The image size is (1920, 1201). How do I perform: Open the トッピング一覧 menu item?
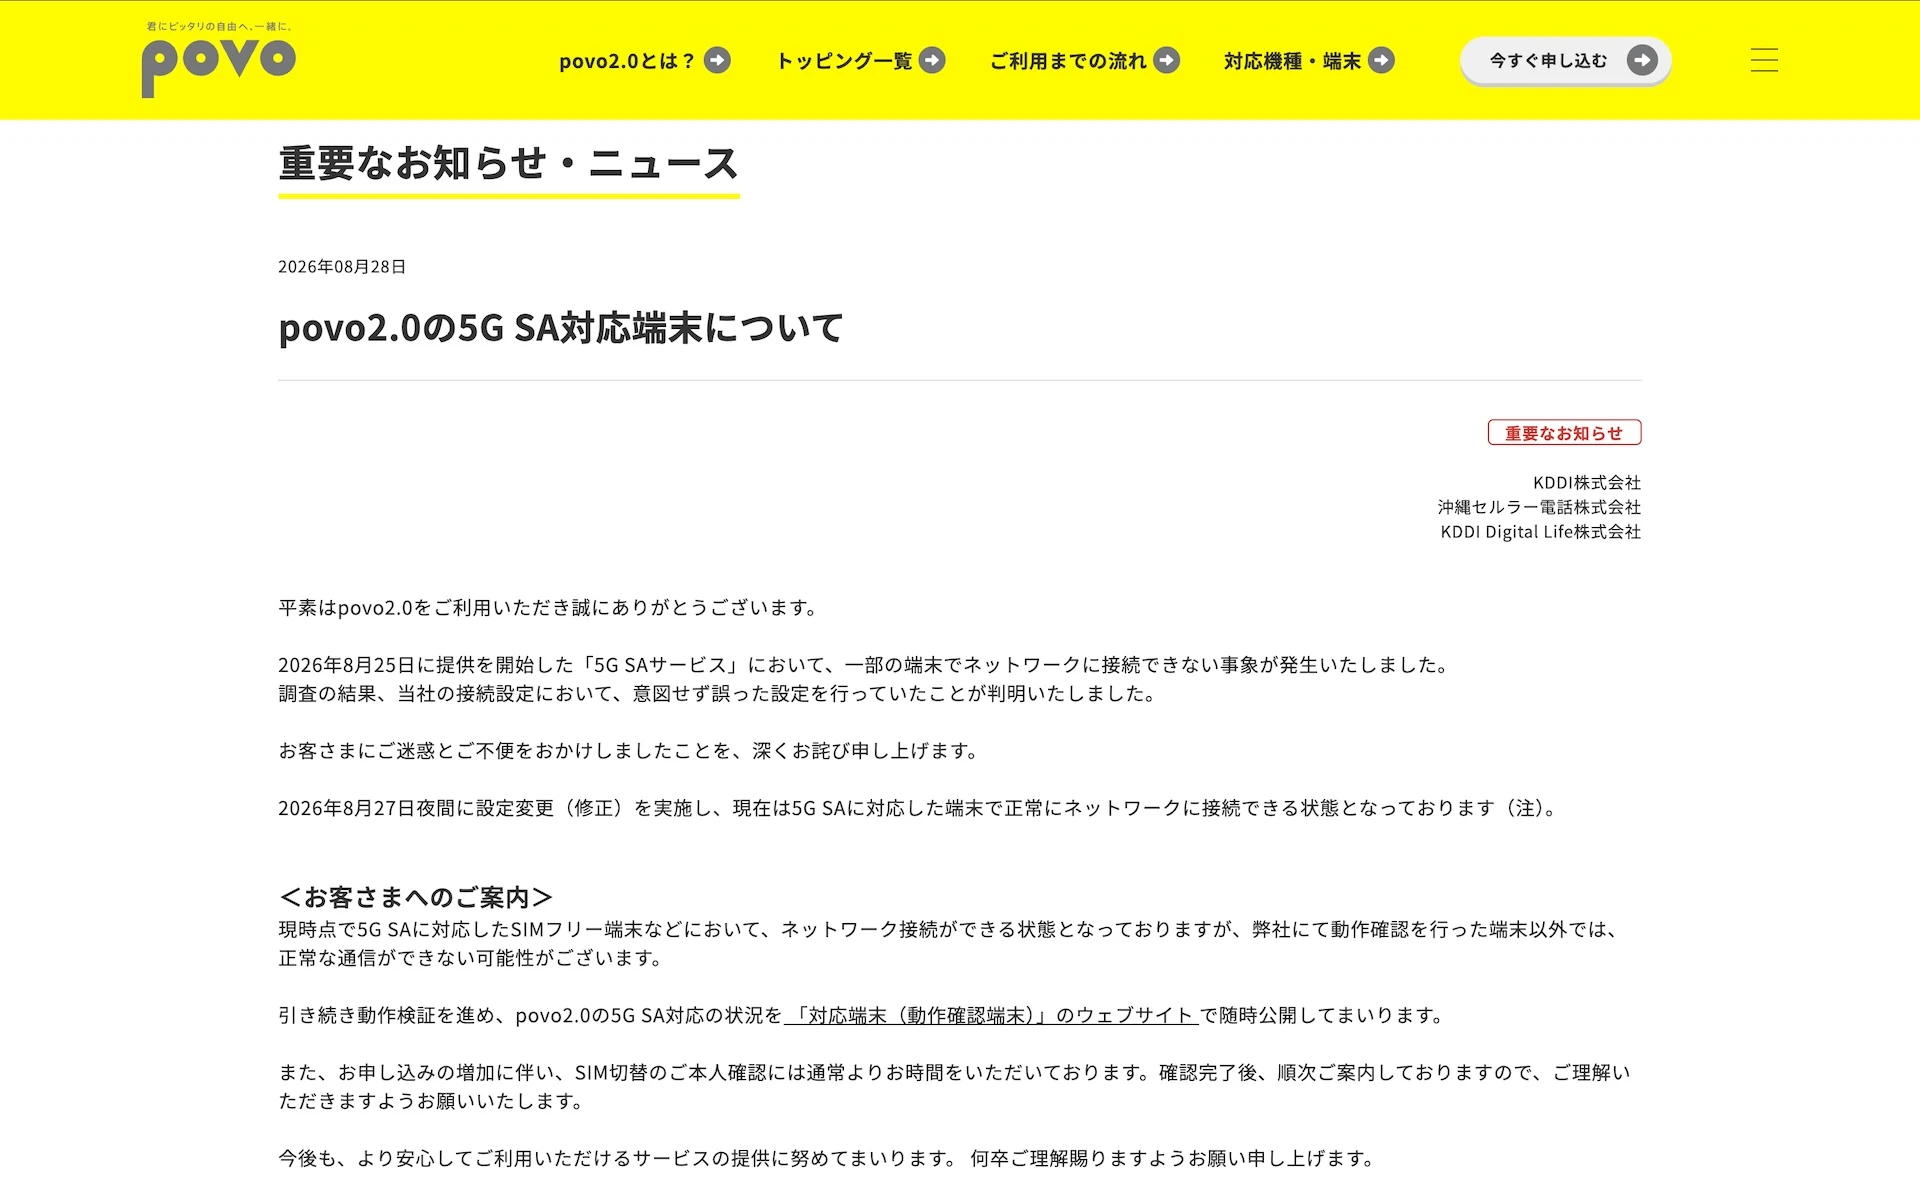click(860, 61)
